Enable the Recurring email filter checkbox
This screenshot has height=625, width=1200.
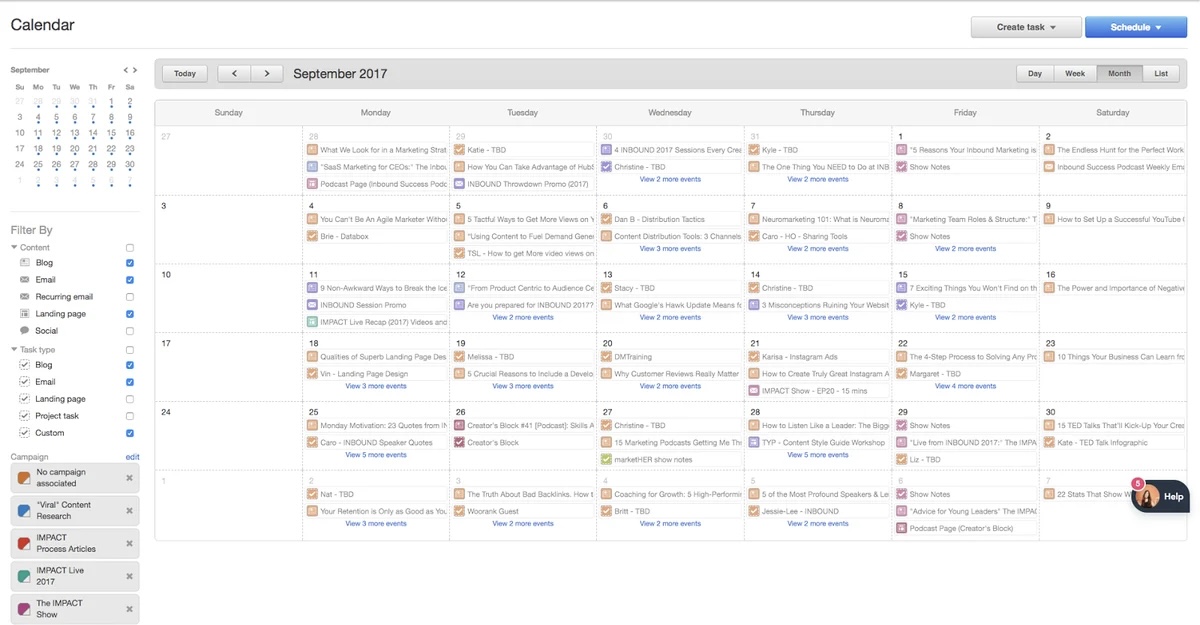click(130, 297)
